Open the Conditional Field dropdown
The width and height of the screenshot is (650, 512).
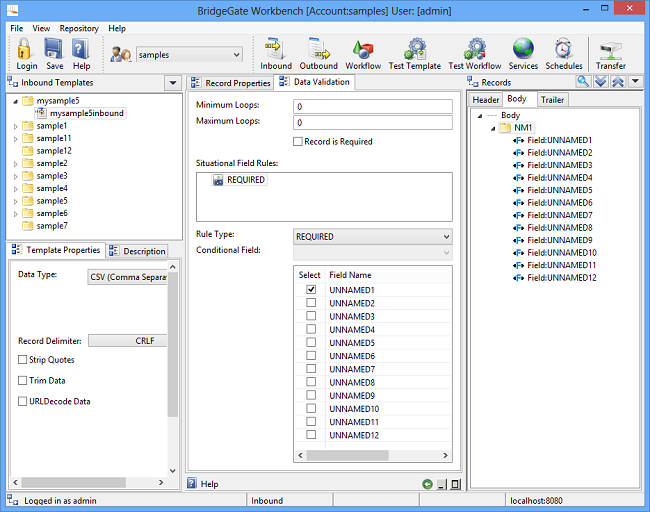[373, 252]
